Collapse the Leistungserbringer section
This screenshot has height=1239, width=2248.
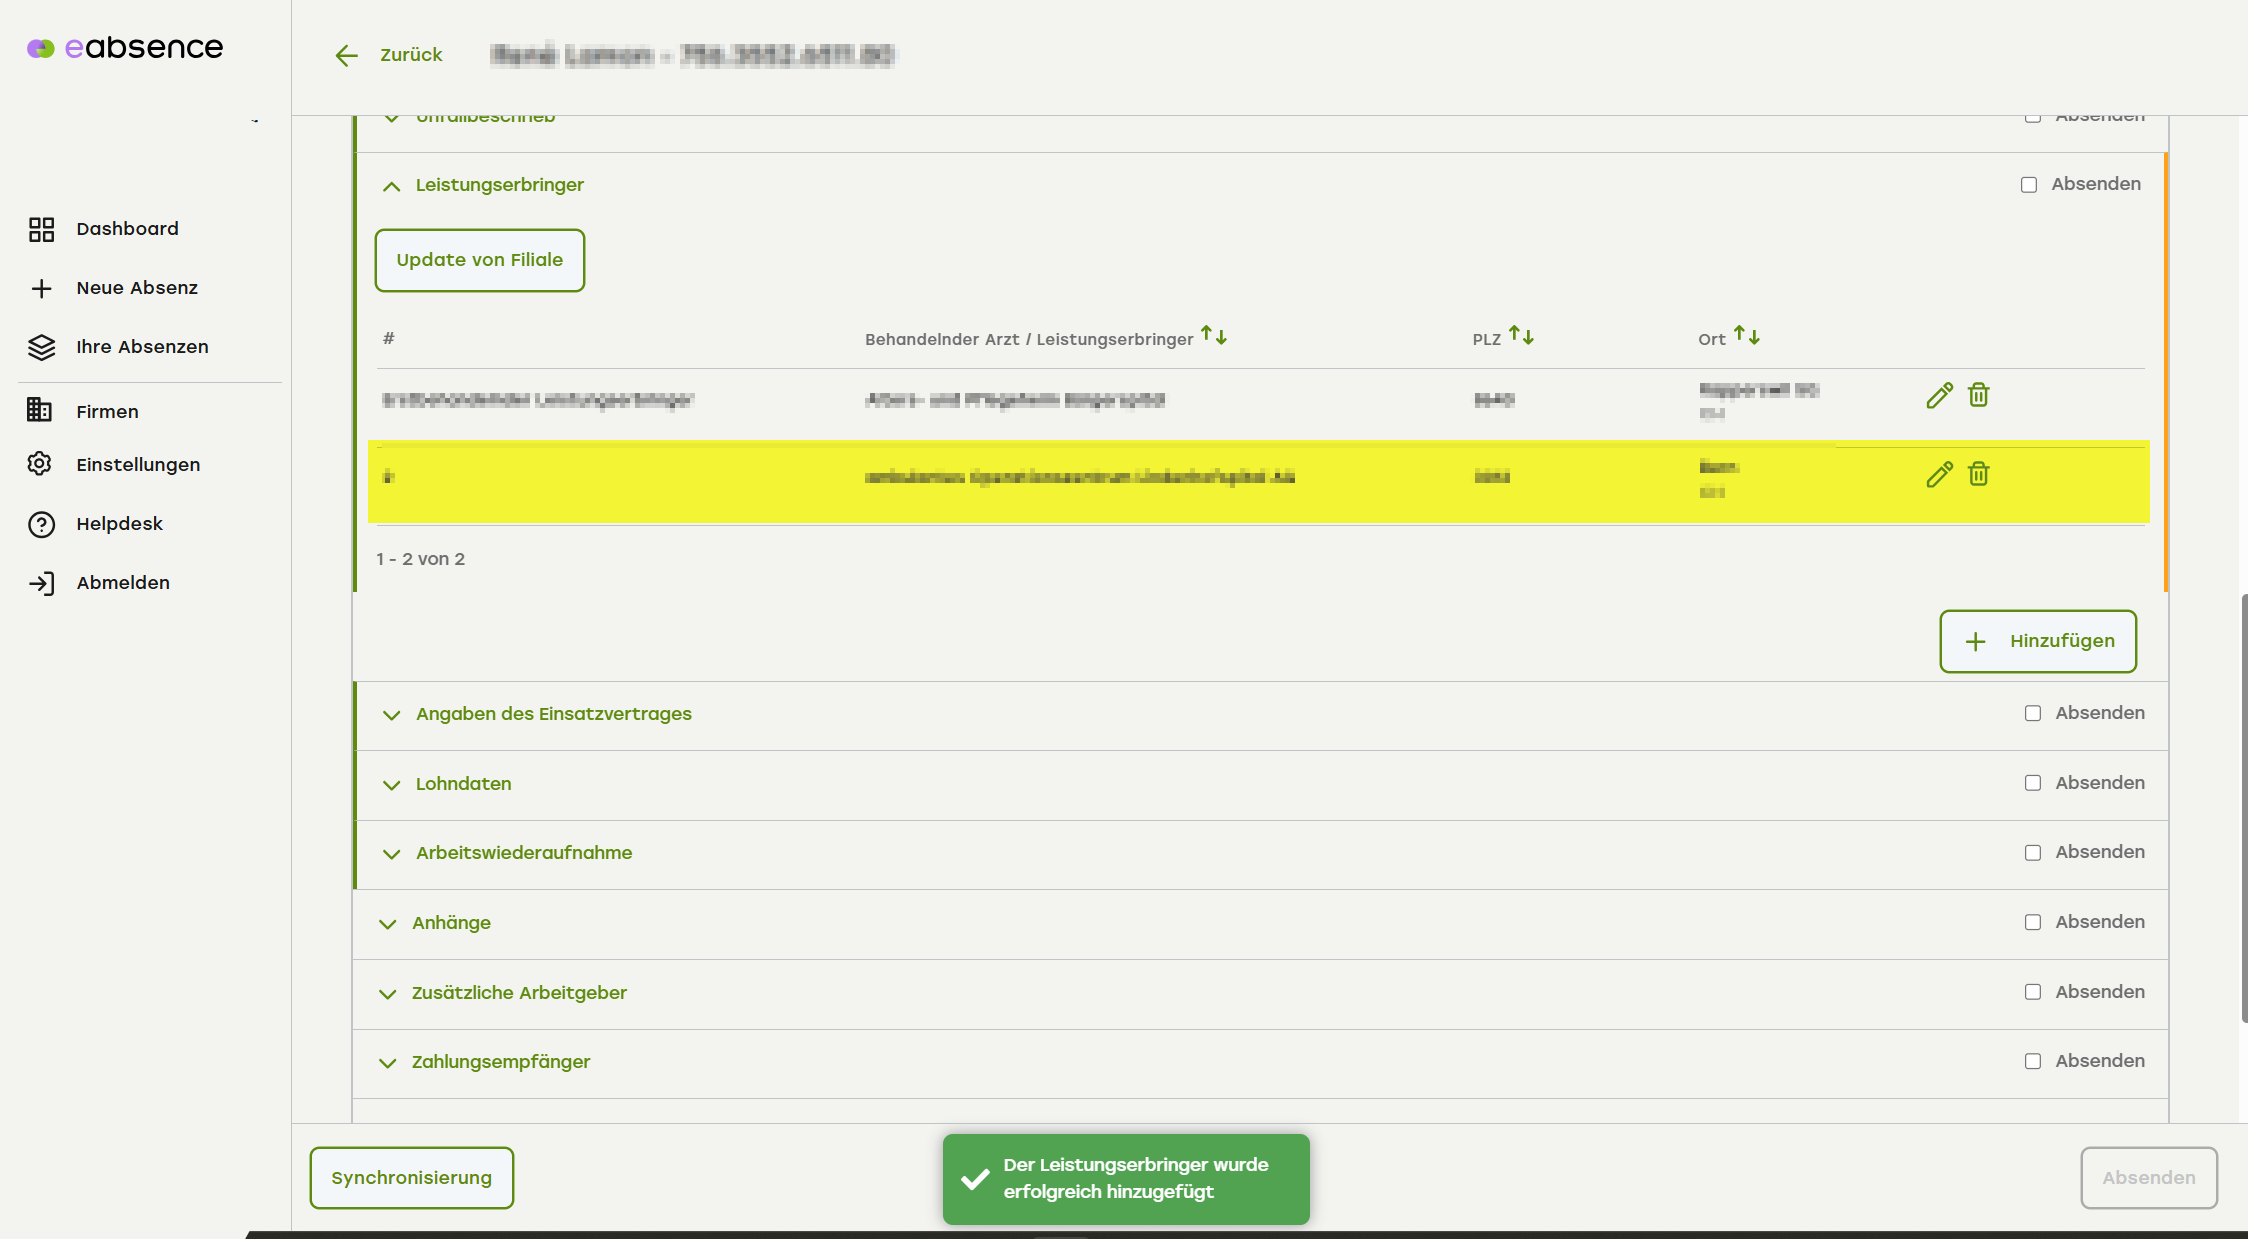coord(392,186)
